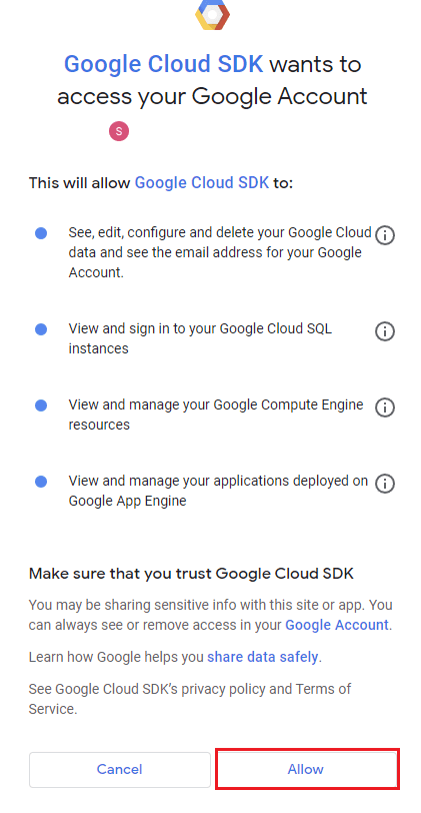Click the 'View and sign in to Cloud SQL' text
This screenshot has height=813, width=421.
(200, 338)
